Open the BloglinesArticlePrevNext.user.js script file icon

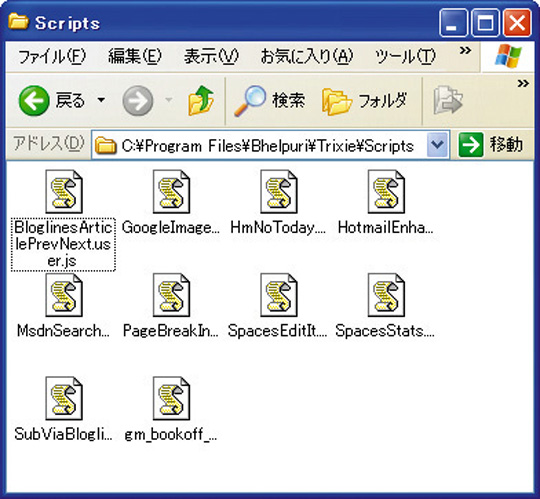pos(64,191)
